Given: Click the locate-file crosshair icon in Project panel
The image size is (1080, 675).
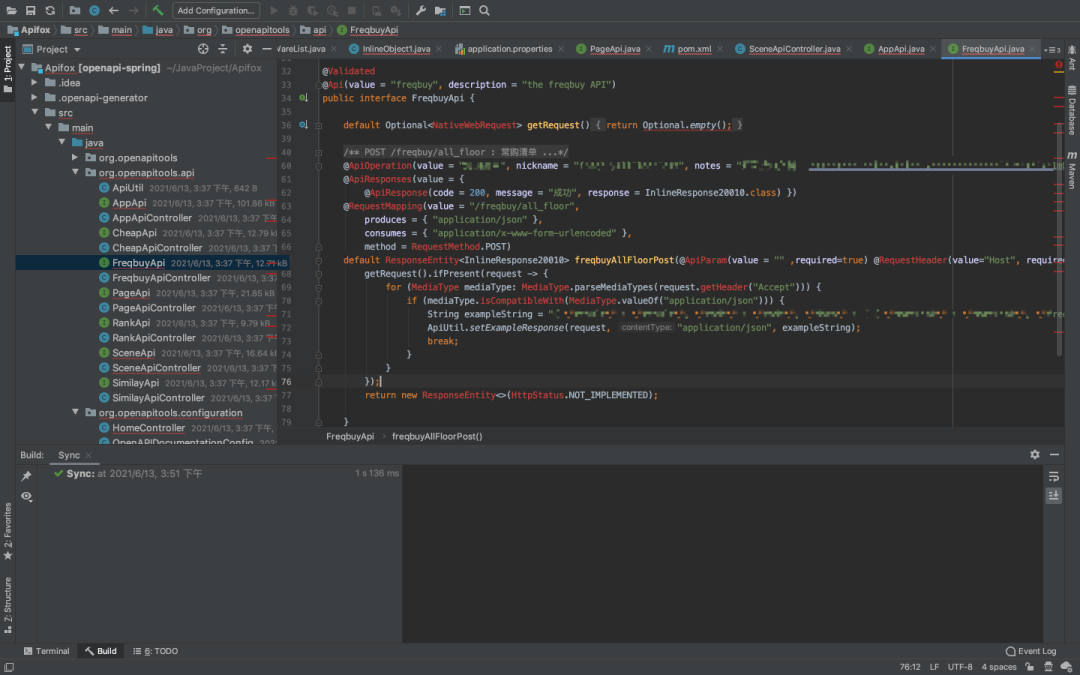Looking at the screenshot, I should tap(203, 48).
